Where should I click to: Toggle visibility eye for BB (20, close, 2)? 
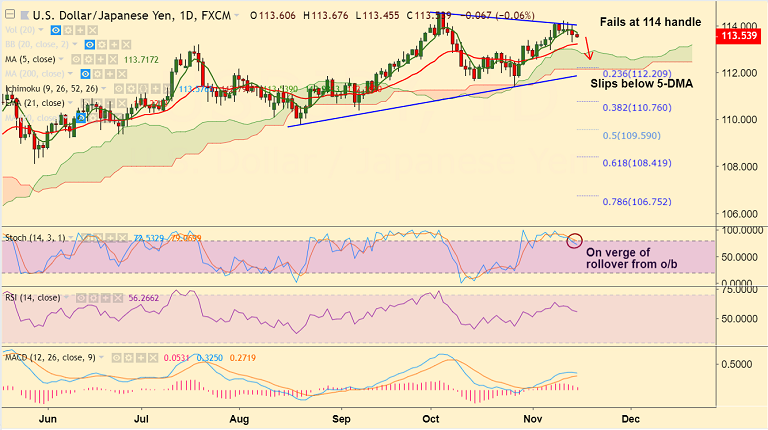90,45
